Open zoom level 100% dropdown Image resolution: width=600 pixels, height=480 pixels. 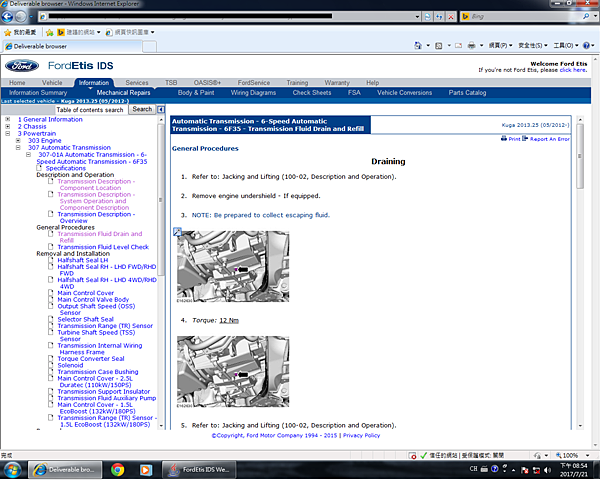pyautogui.click(x=587, y=456)
